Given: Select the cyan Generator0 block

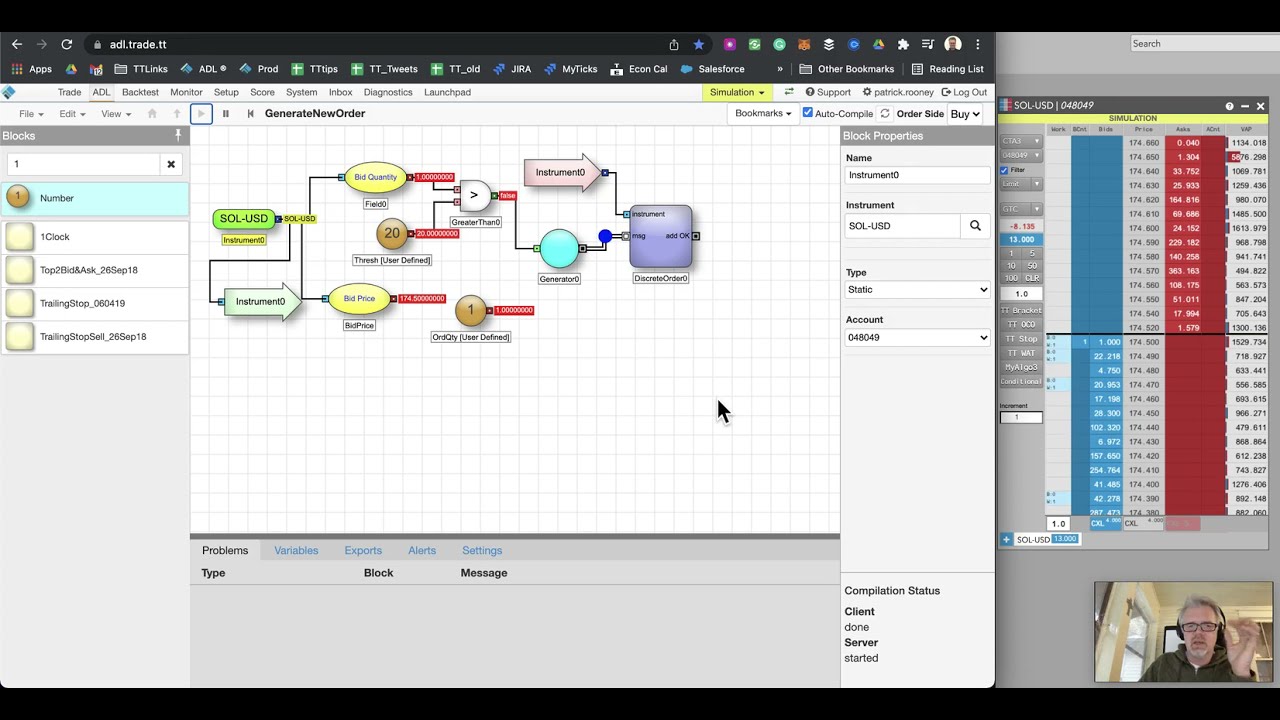Looking at the screenshot, I should click(559, 249).
